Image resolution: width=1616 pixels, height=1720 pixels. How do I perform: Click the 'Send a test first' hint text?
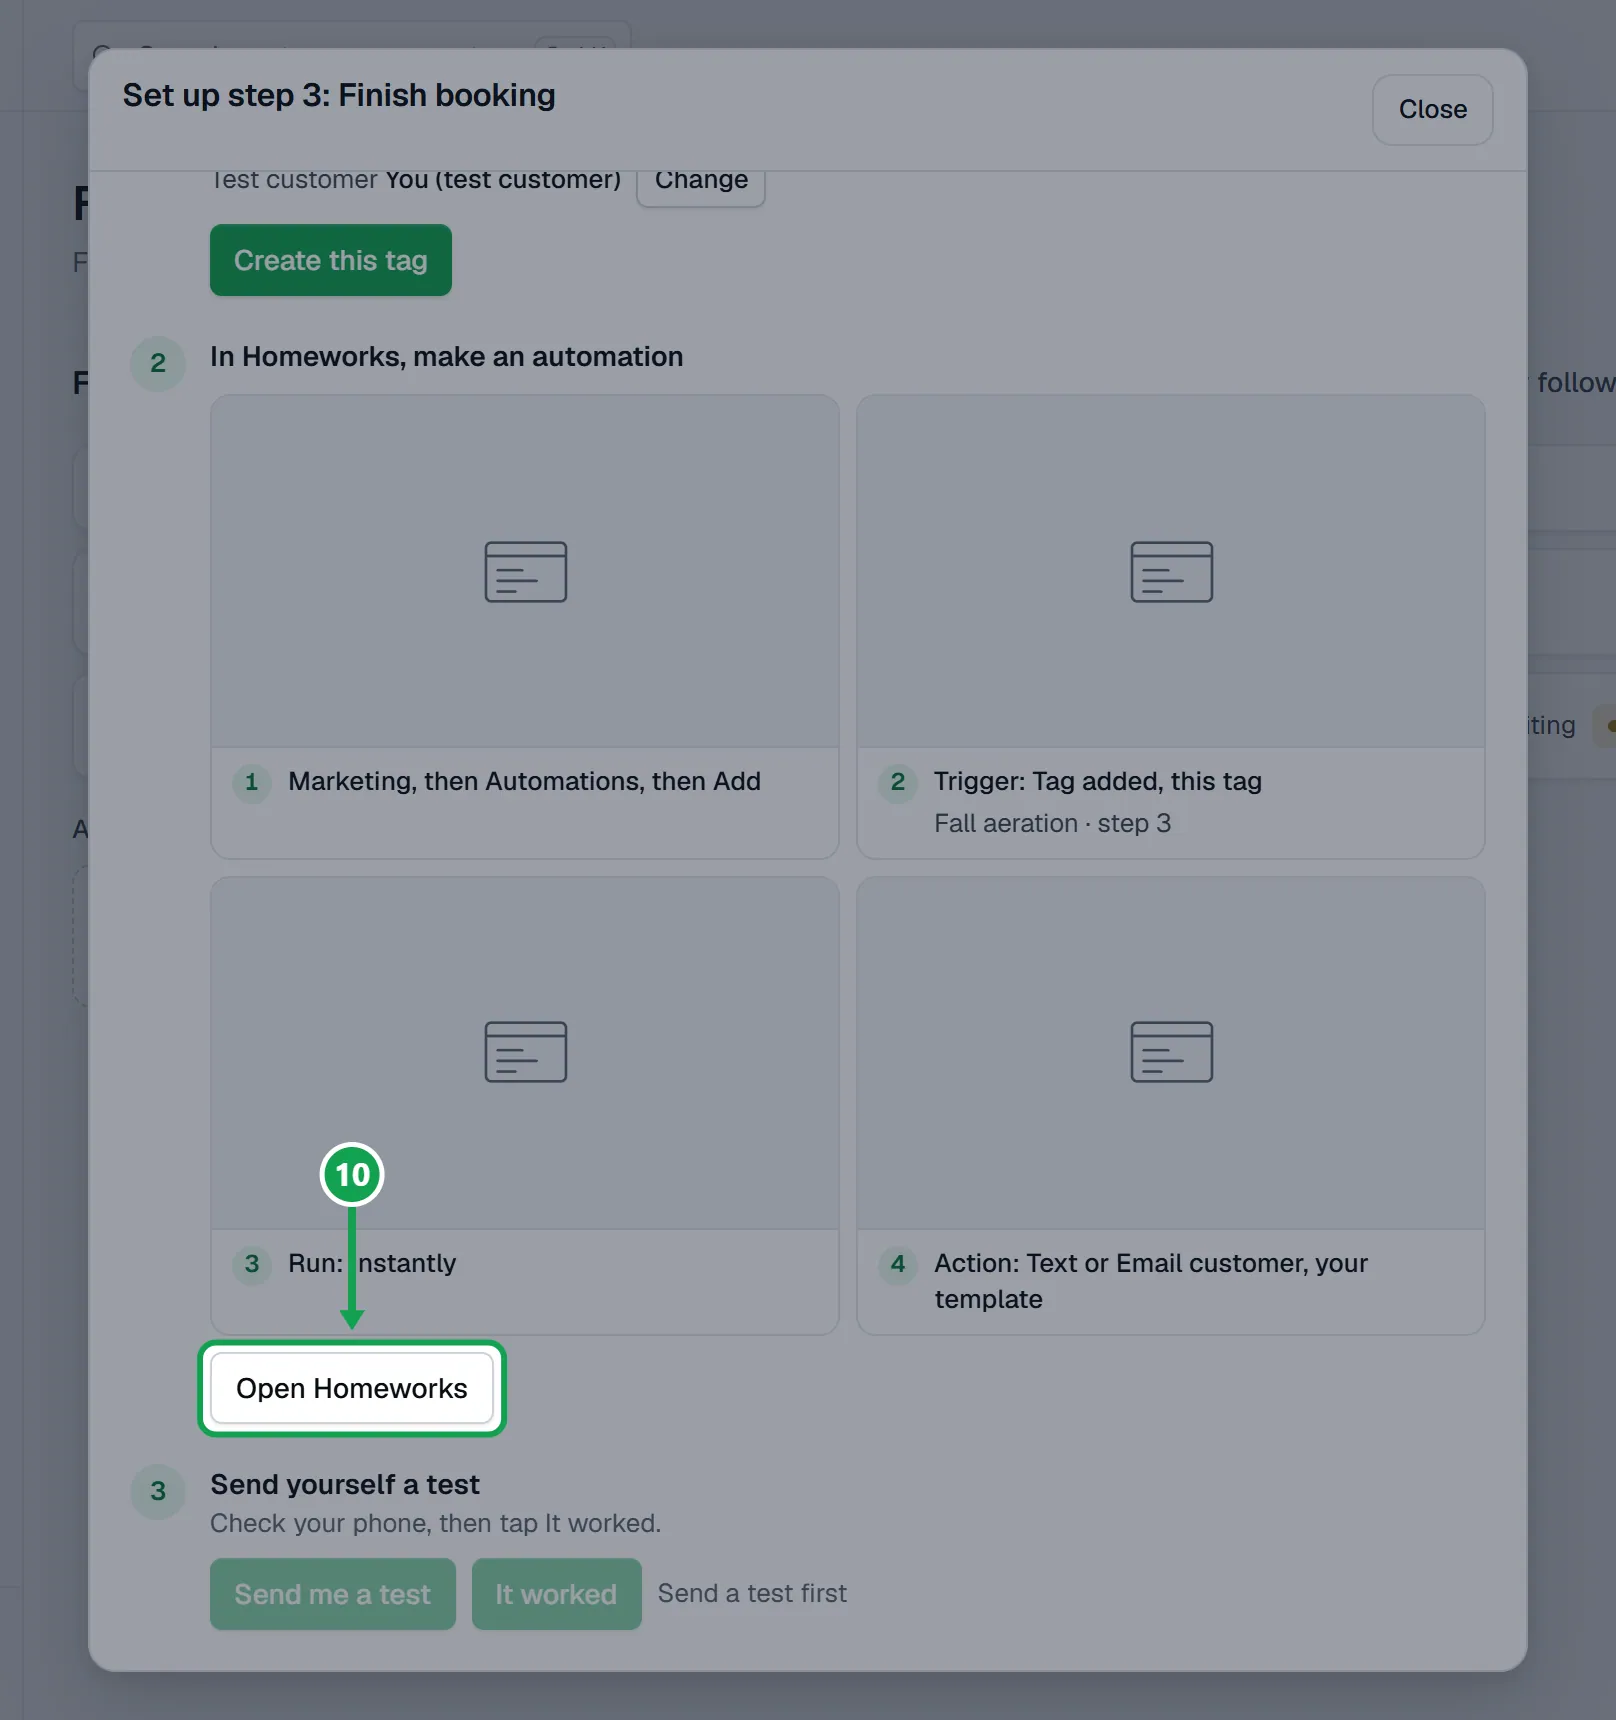click(x=752, y=1593)
